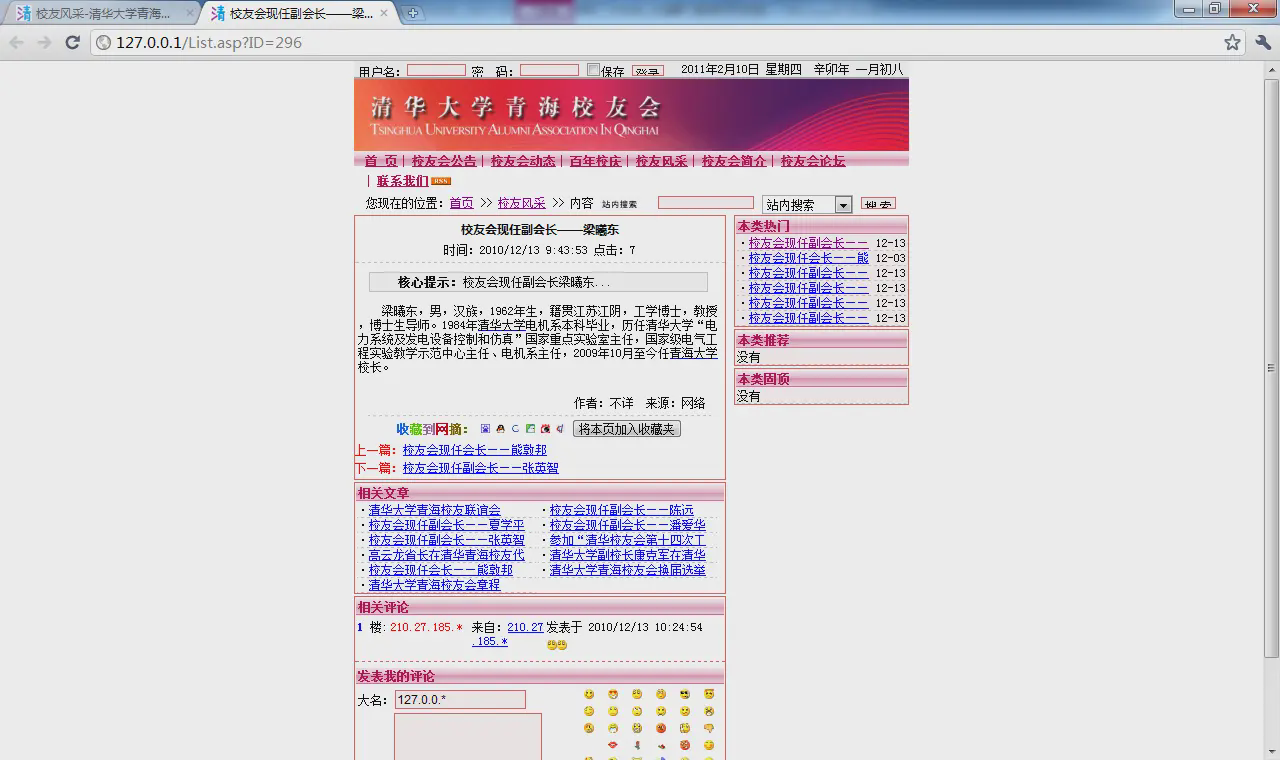Reload the page with browser refresh icon
This screenshot has height=760, width=1280.
tap(72, 42)
